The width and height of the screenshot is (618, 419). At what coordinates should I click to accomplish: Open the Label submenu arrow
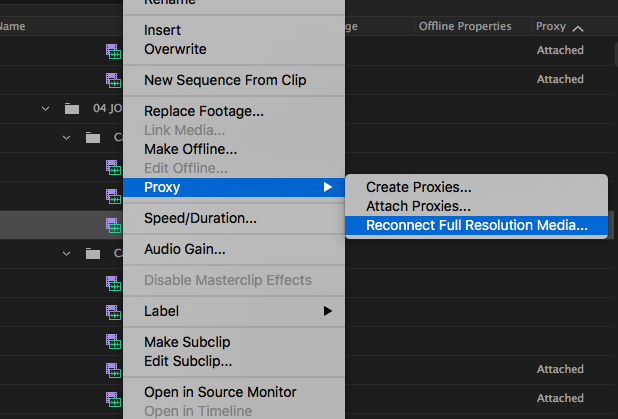328,311
